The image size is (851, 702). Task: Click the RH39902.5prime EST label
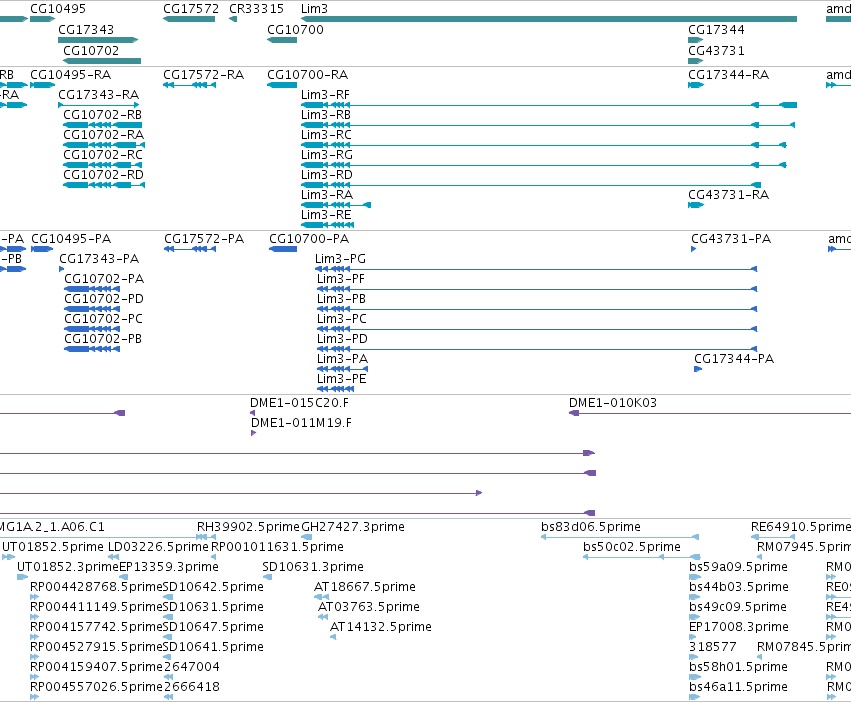click(248, 527)
